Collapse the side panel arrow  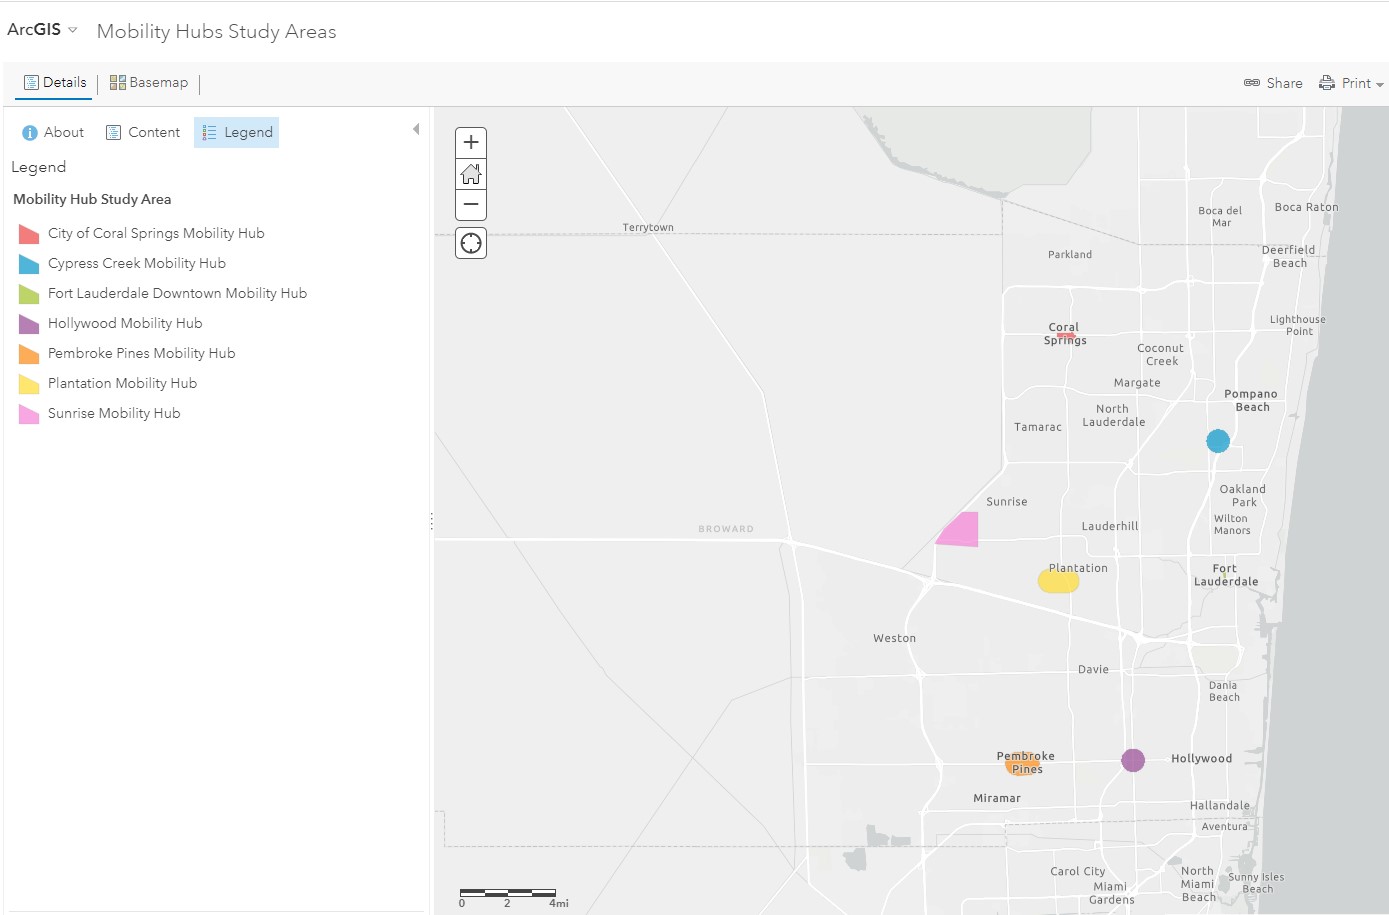[x=416, y=129]
